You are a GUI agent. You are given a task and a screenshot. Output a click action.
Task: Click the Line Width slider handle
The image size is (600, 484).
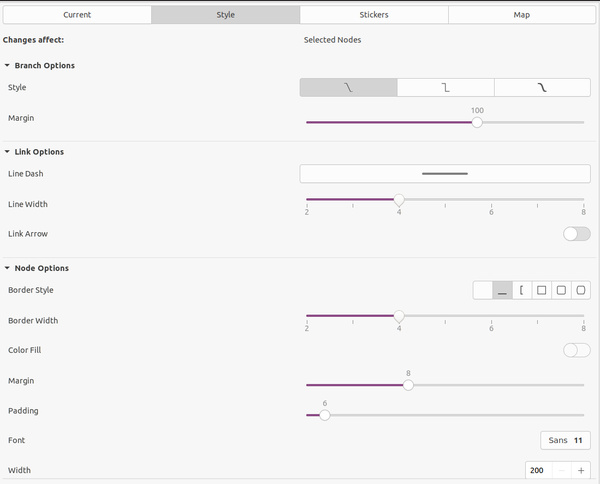tap(399, 199)
